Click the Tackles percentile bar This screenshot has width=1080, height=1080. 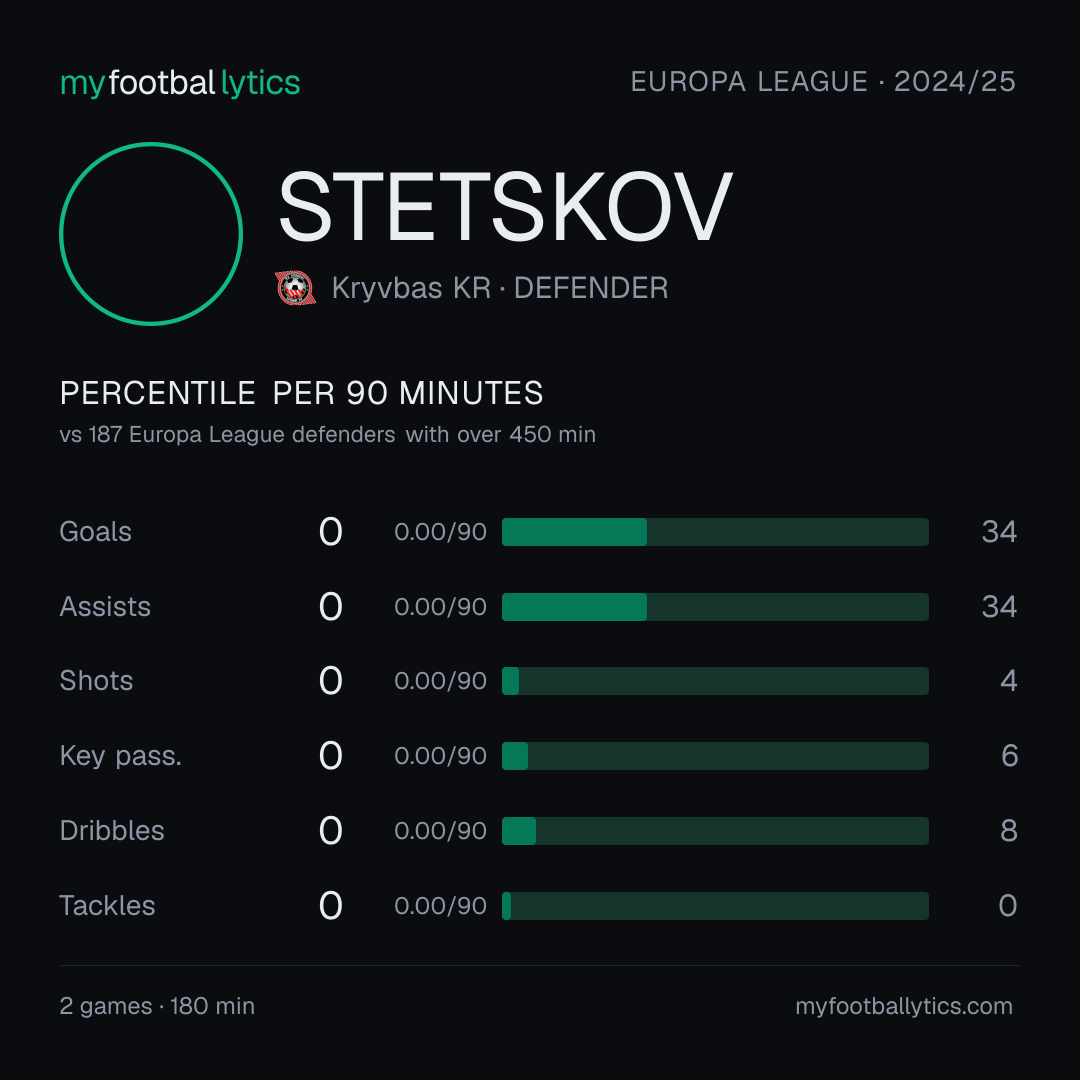[x=715, y=906]
